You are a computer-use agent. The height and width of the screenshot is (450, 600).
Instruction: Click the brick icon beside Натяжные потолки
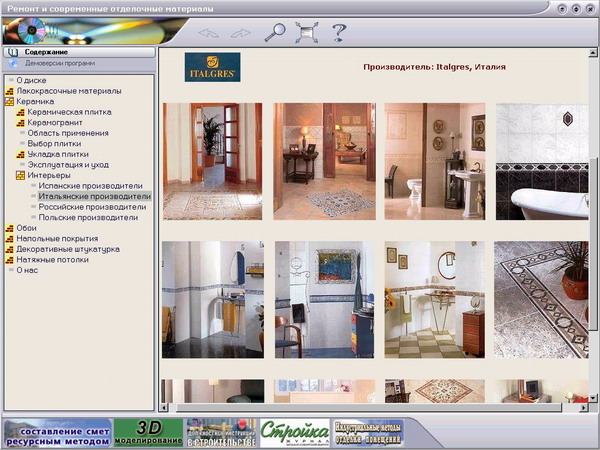[9, 260]
